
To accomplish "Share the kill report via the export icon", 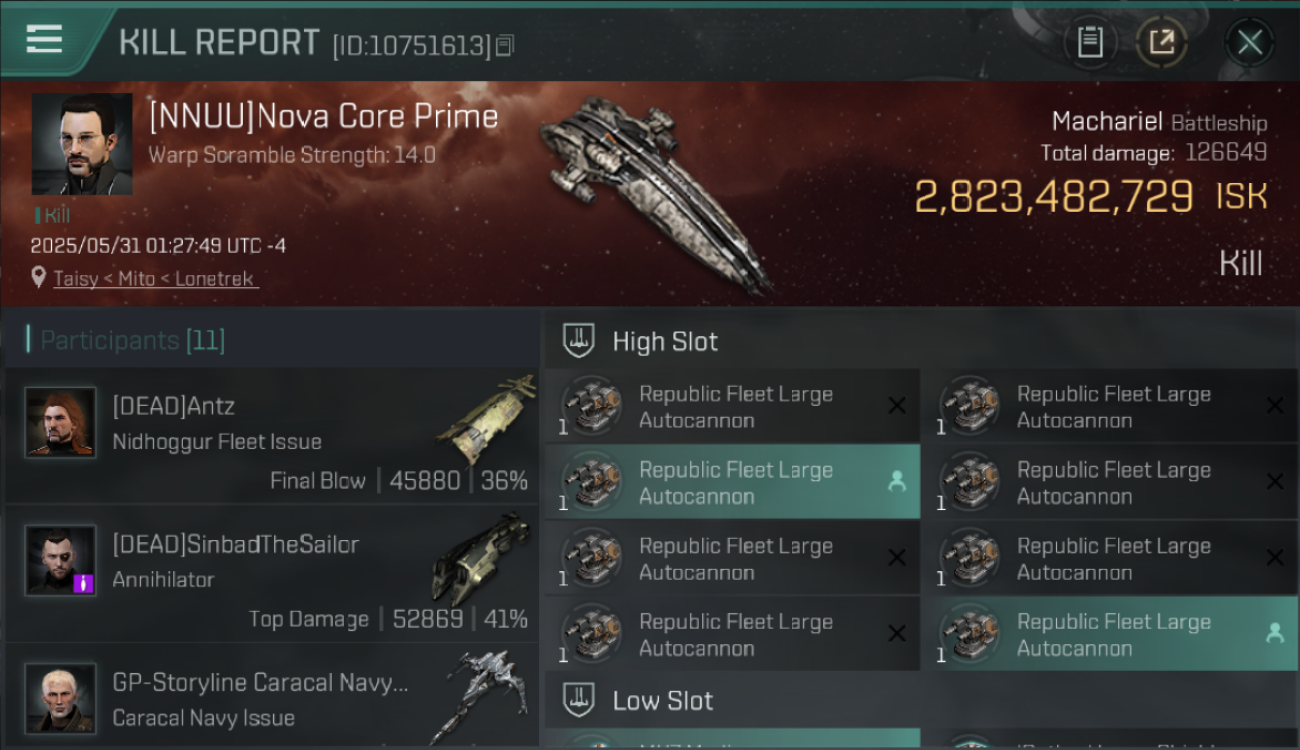I will click(1161, 42).
